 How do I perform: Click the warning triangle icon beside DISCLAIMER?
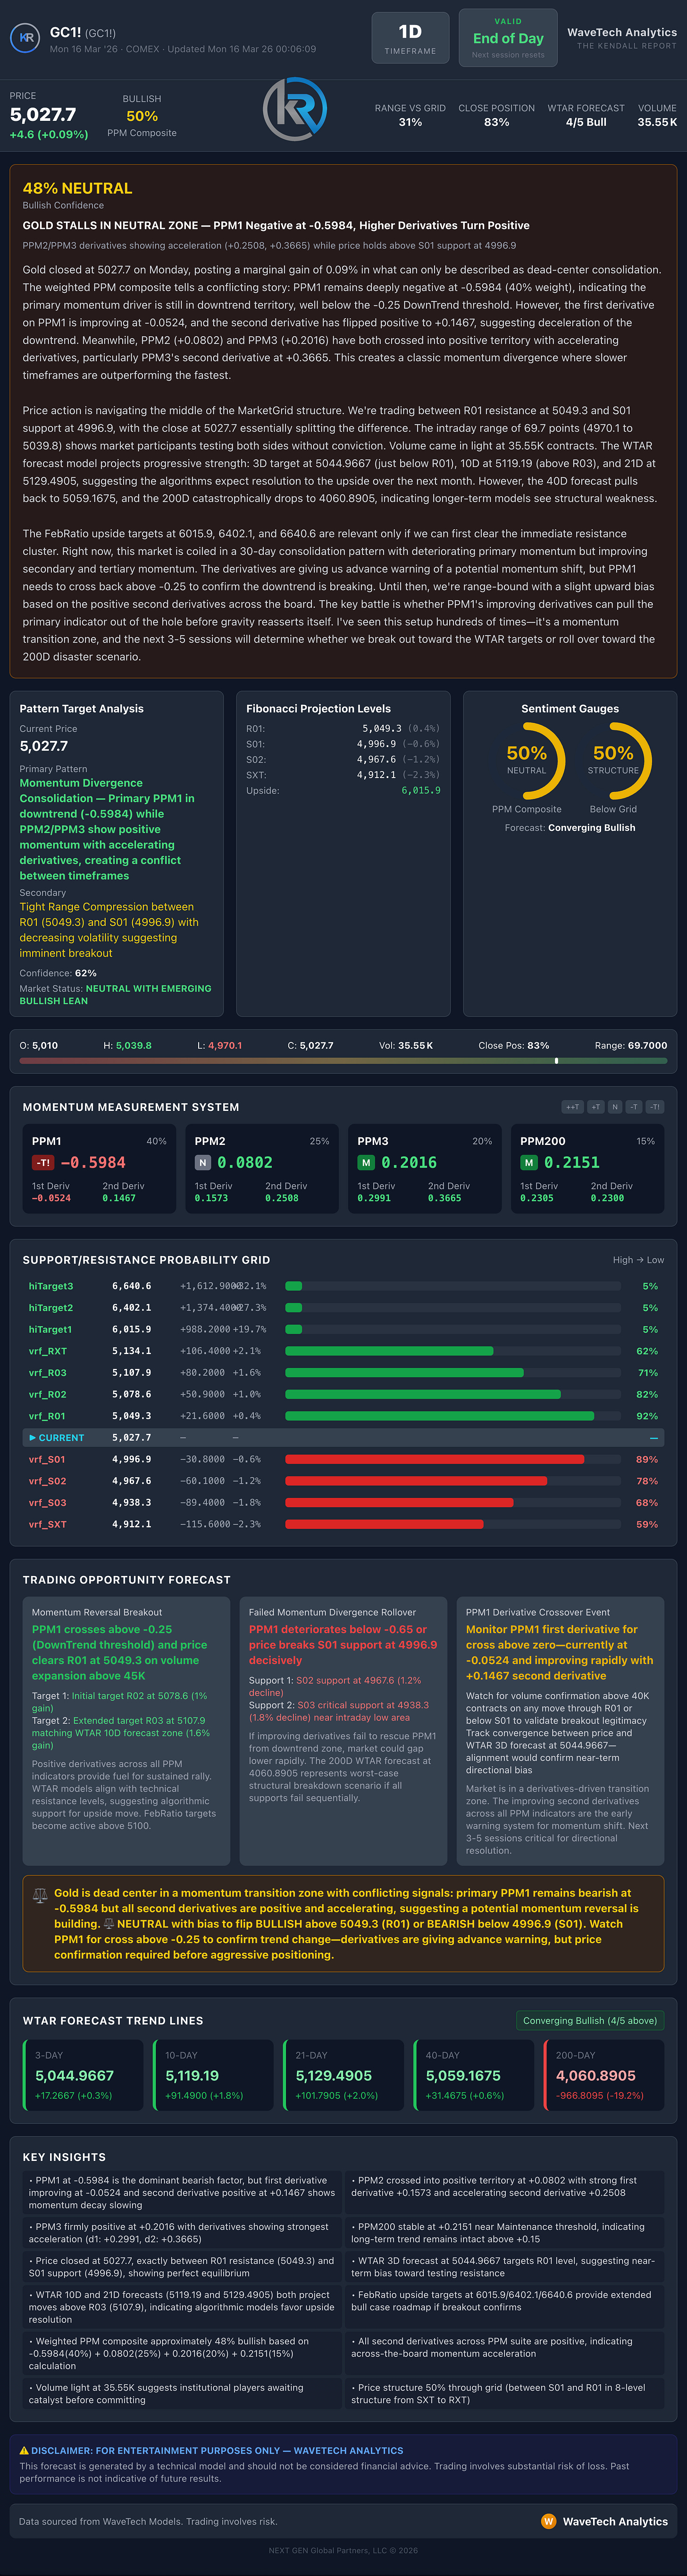(24, 2451)
